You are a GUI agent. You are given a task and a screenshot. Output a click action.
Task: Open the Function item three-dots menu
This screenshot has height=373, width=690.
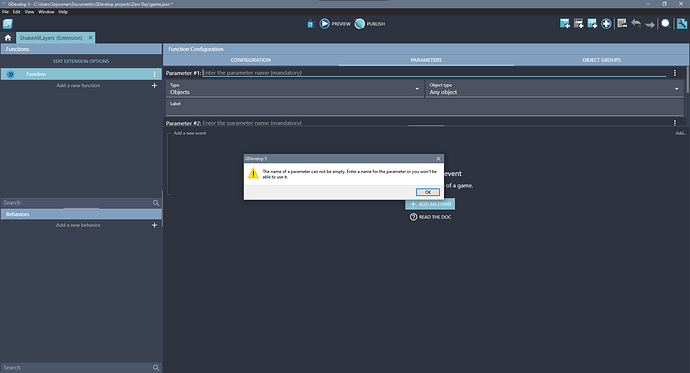[x=154, y=74]
